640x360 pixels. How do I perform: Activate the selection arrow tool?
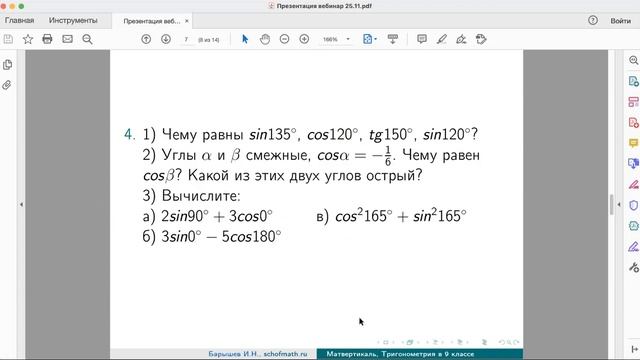click(x=245, y=39)
